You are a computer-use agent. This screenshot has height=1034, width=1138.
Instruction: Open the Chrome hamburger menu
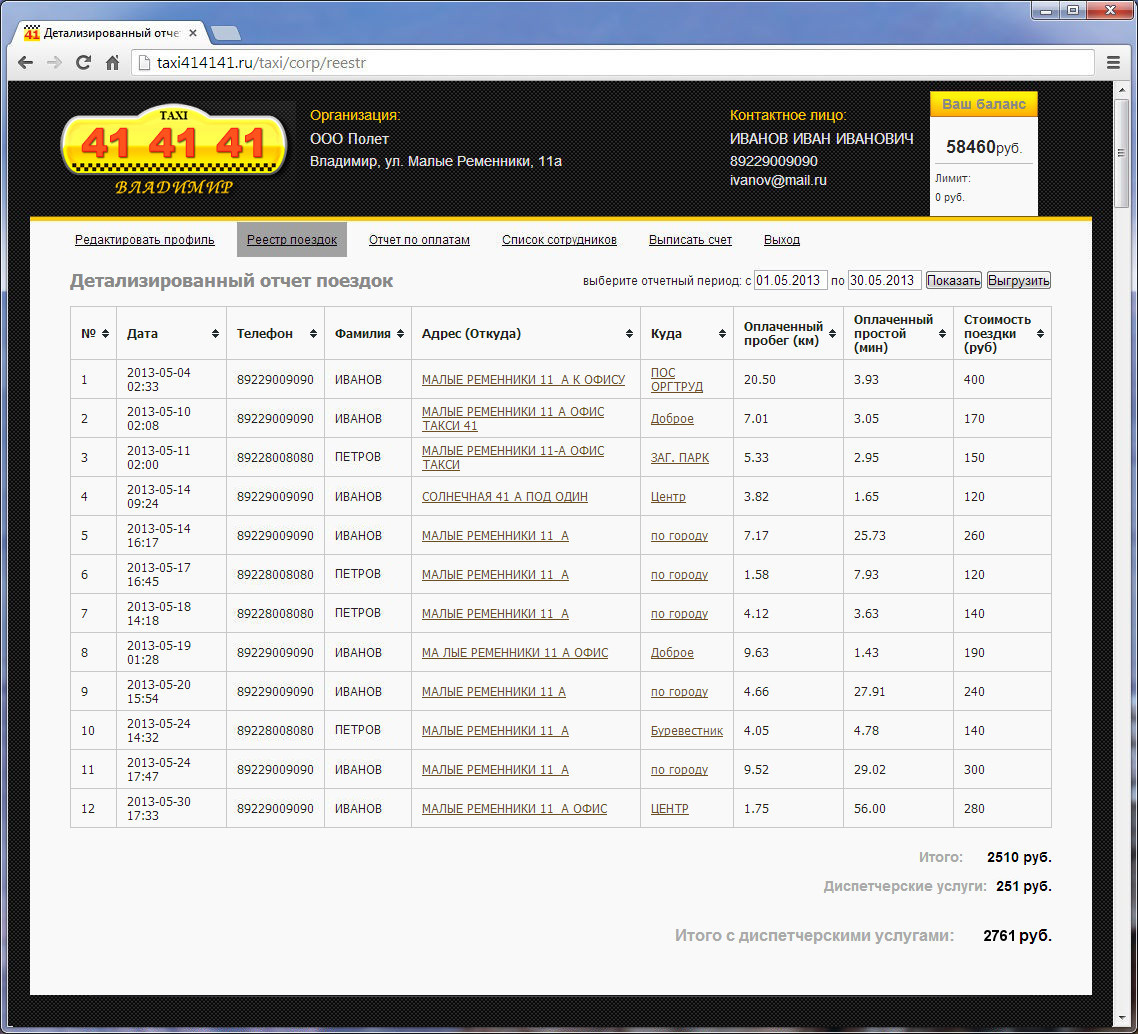tap(1113, 62)
